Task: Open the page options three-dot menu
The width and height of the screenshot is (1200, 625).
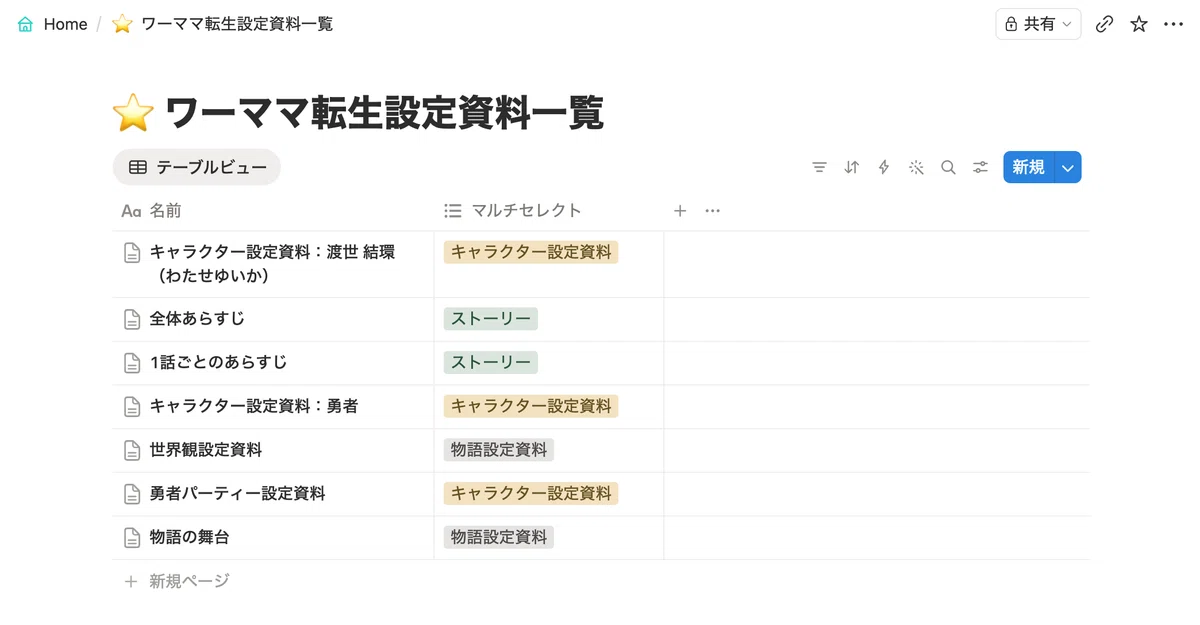Action: click(1173, 24)
